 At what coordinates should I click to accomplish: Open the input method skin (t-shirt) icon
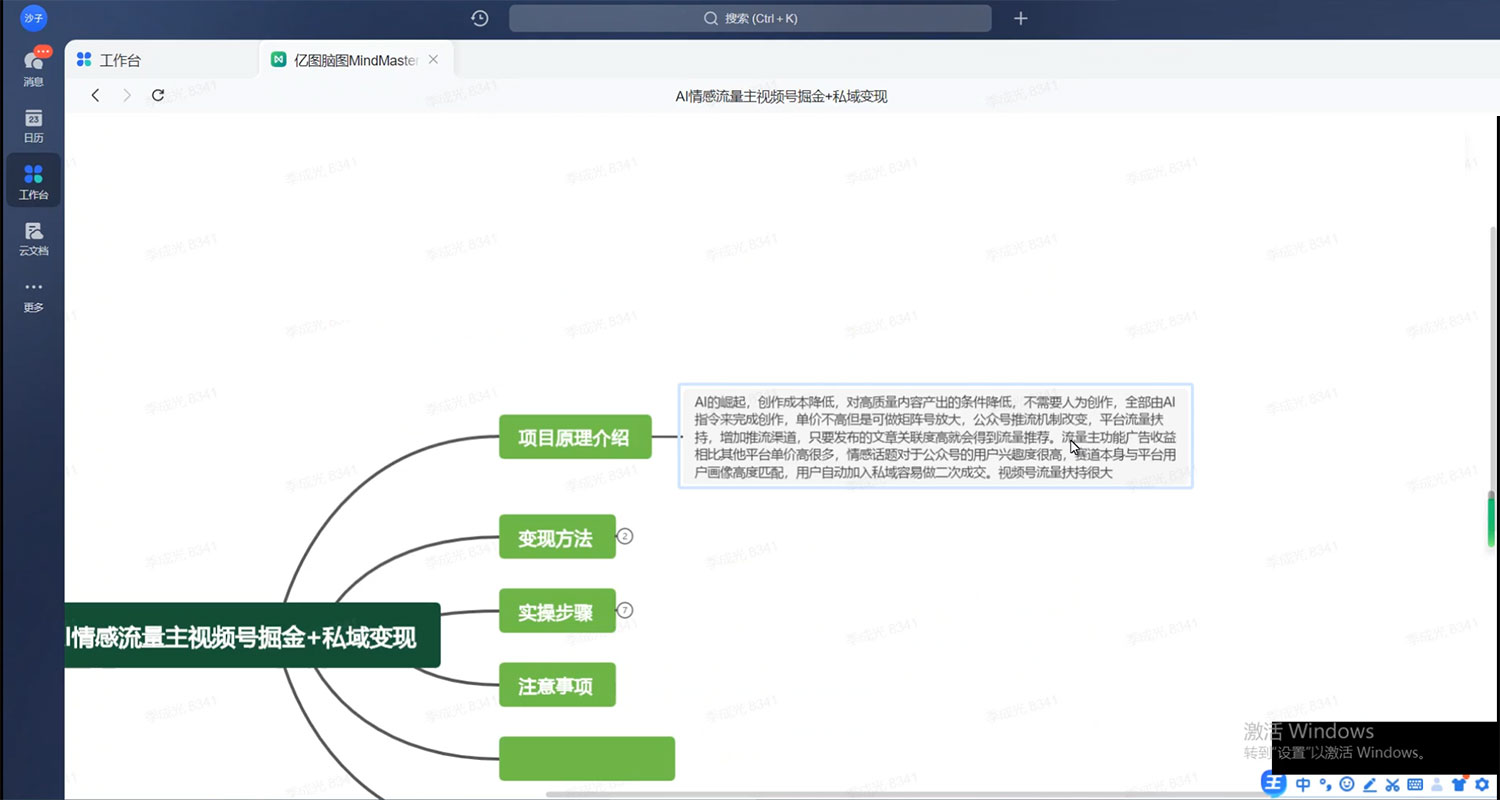point(1459,785)
